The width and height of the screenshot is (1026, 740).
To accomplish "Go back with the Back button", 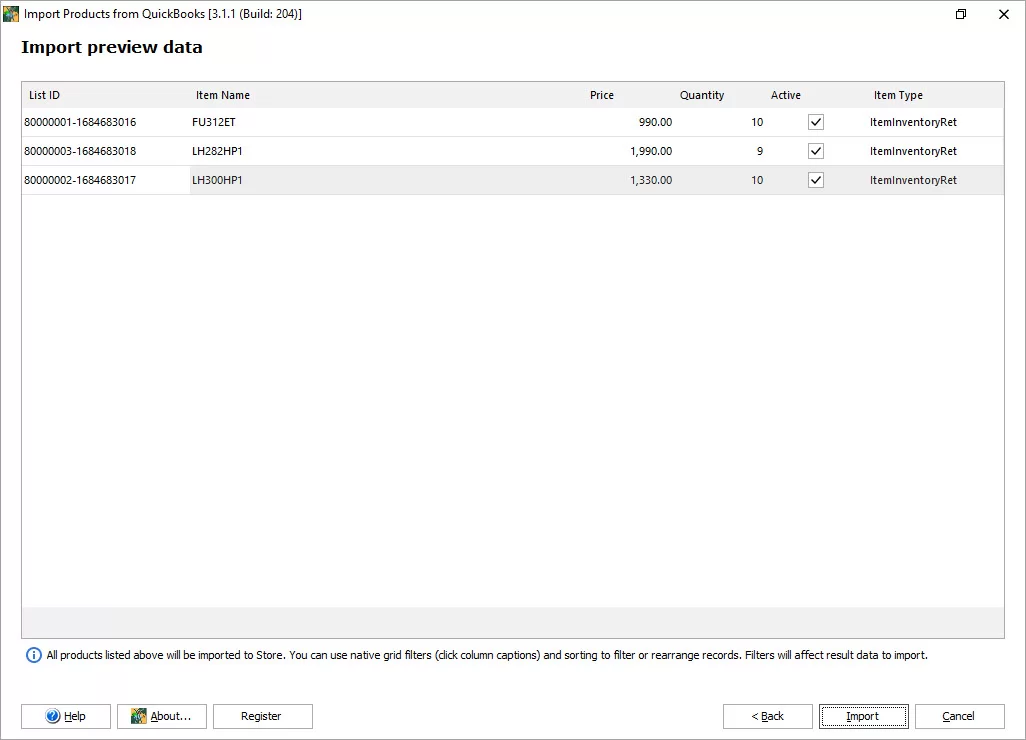I will coord(768,716).
